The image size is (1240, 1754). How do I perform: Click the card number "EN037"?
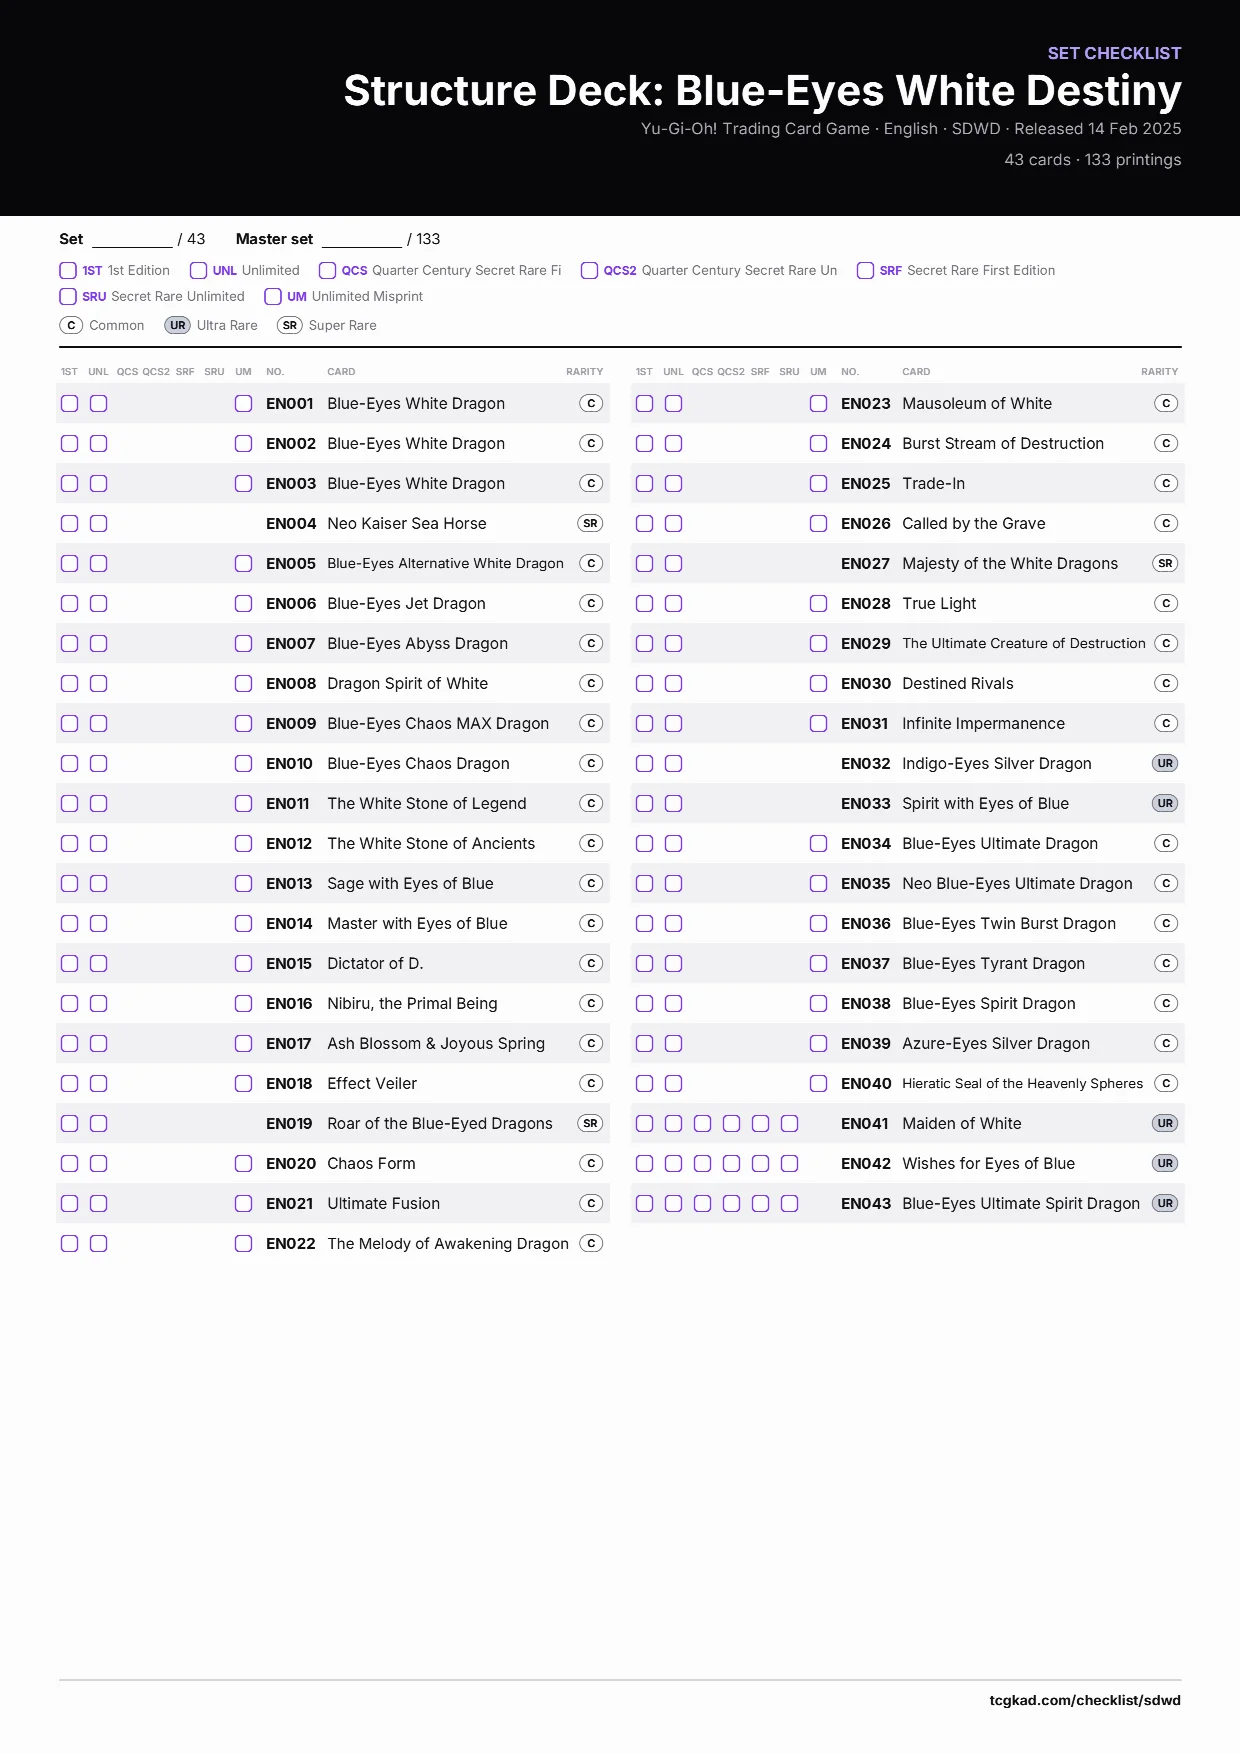tap(865, 963)
